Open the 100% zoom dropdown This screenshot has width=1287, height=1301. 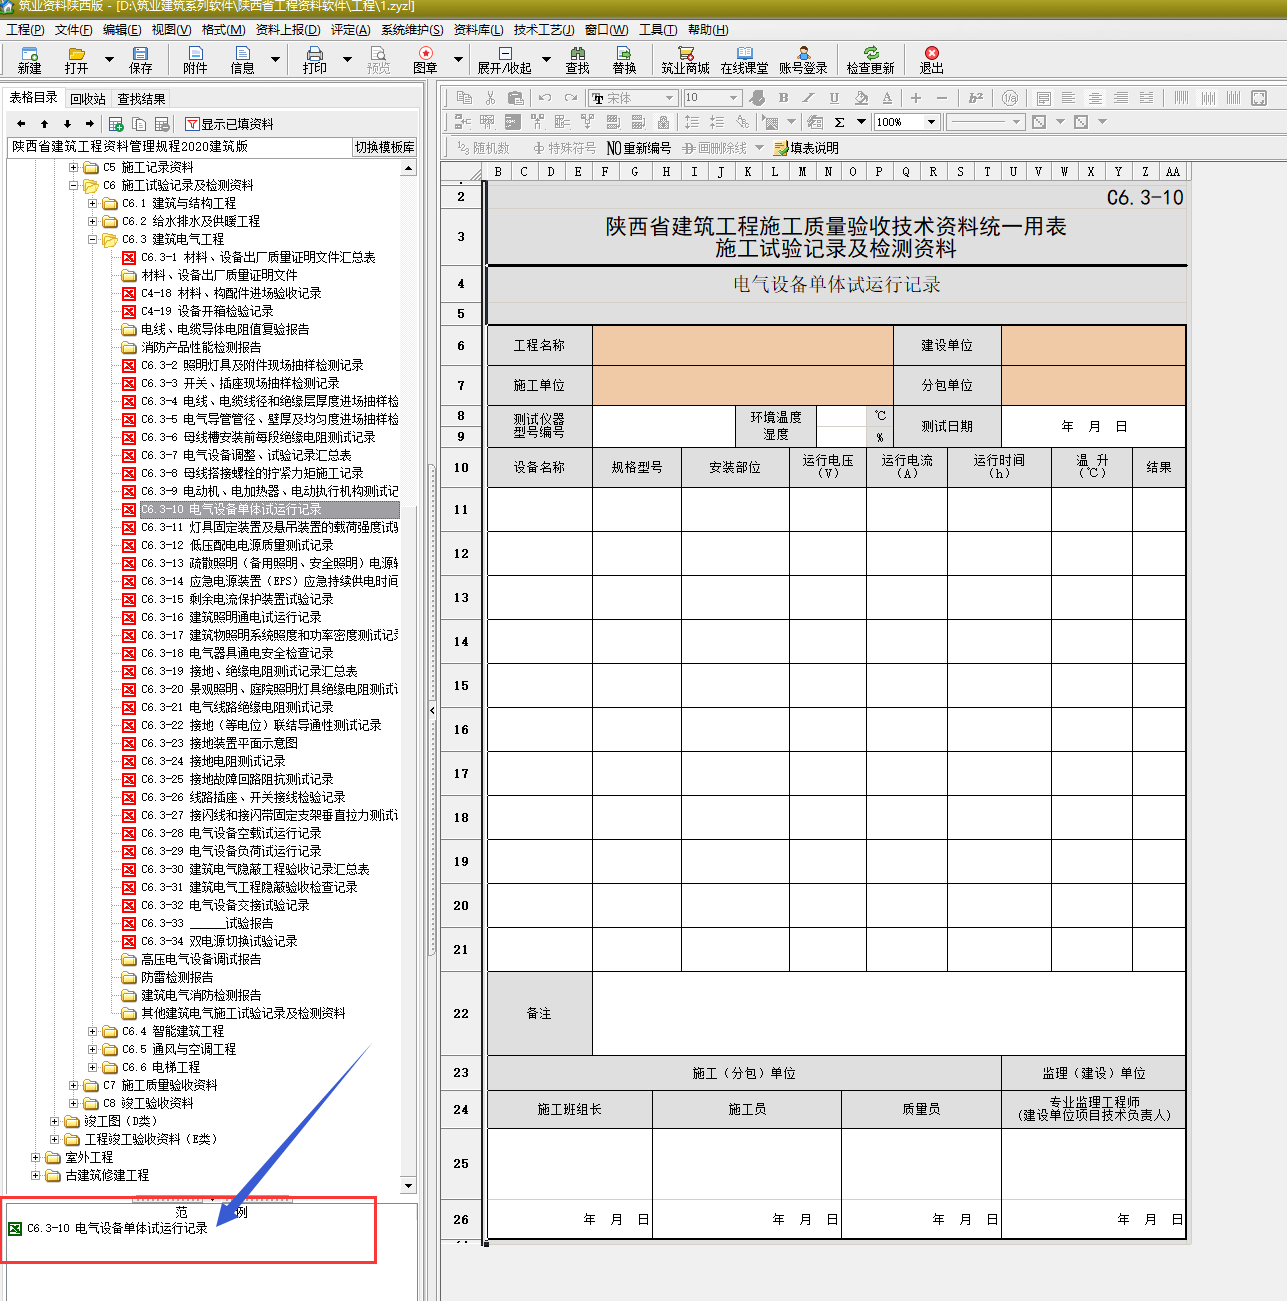pyautogui.click(x=931, y=122)
